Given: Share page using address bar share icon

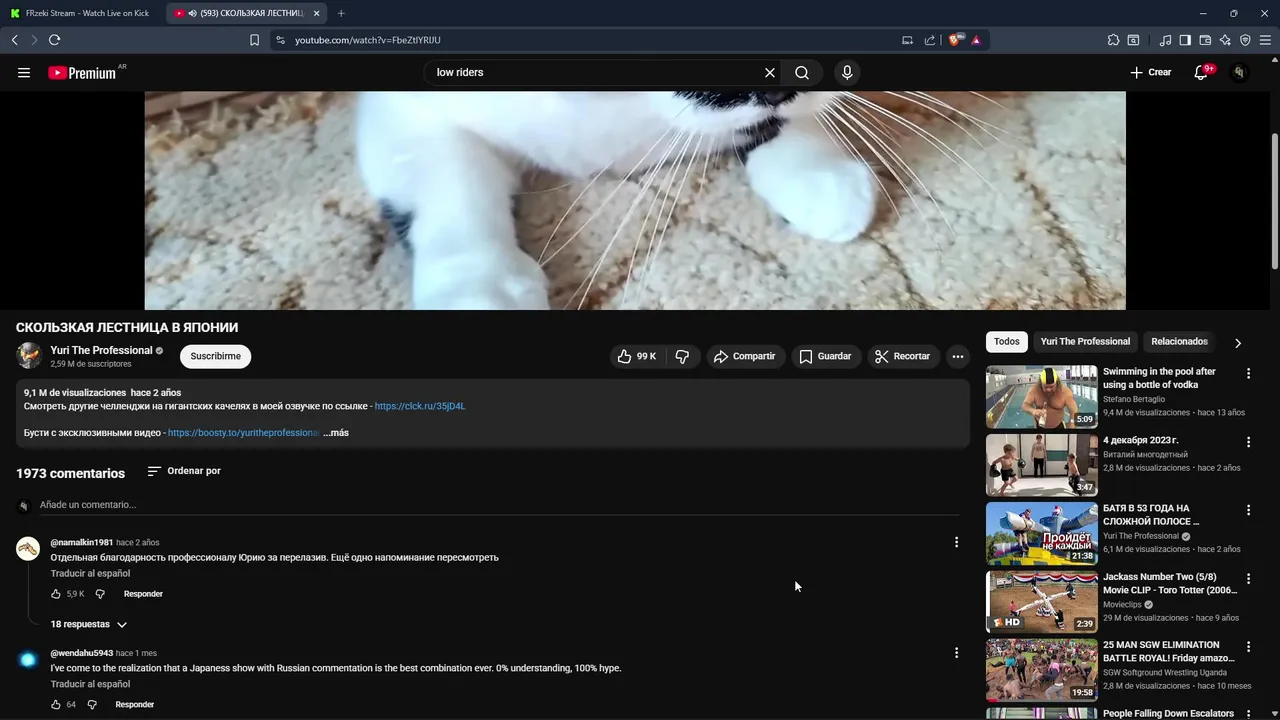Looking at the screenshot, I should click(930, 40).
